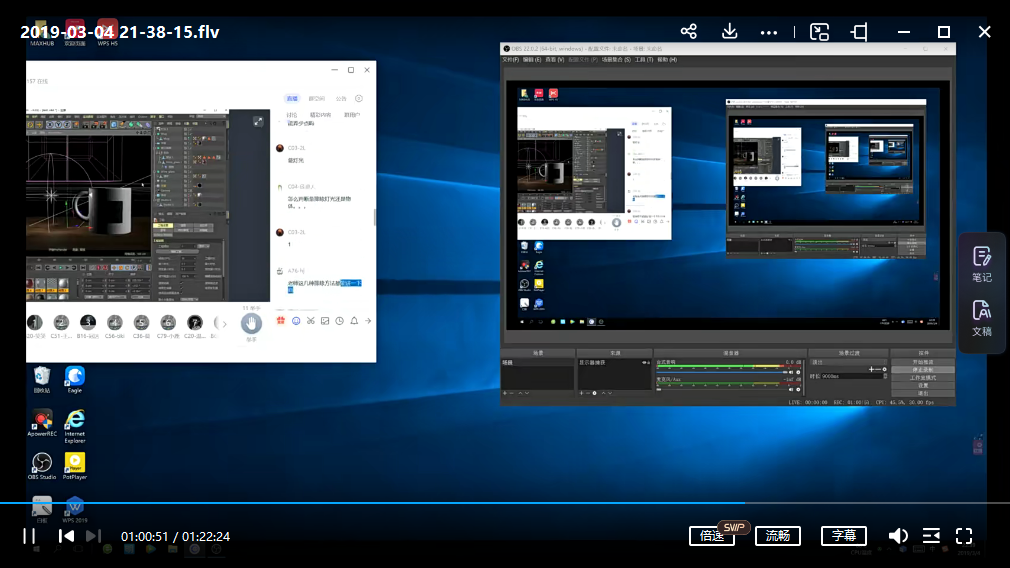The height and width of the screenshot is (568, 1010).
Task: Click the scissors screenshot icon in chat
Action: (310, 321)
